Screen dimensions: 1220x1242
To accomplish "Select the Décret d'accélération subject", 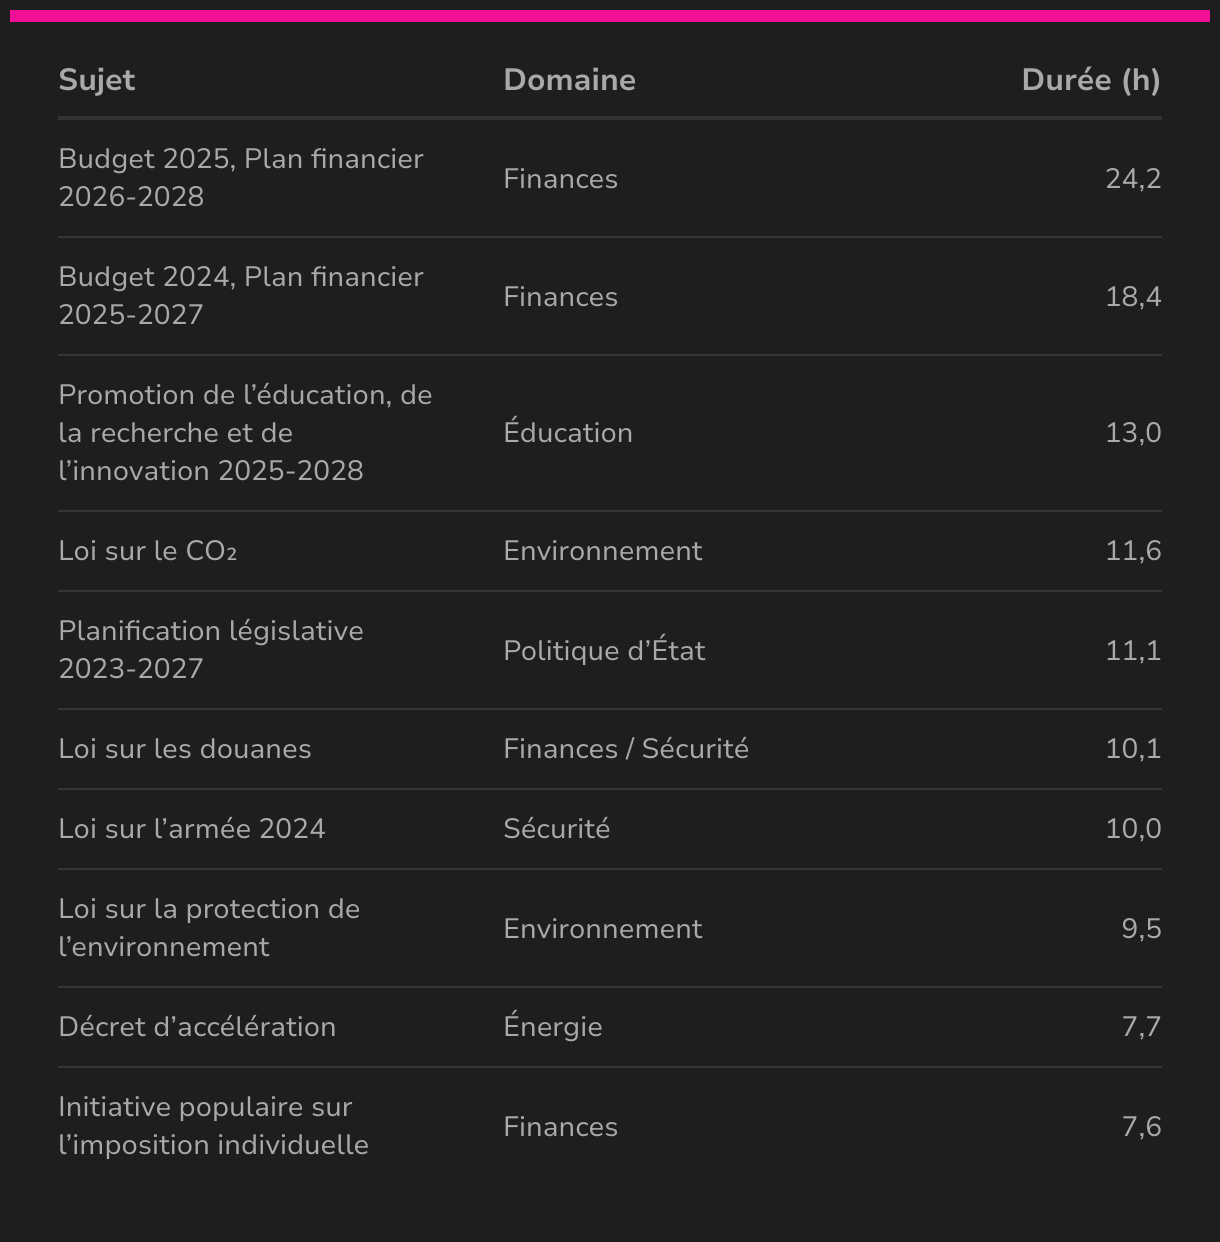I will pyautogui.click(x=197, y=1027).
